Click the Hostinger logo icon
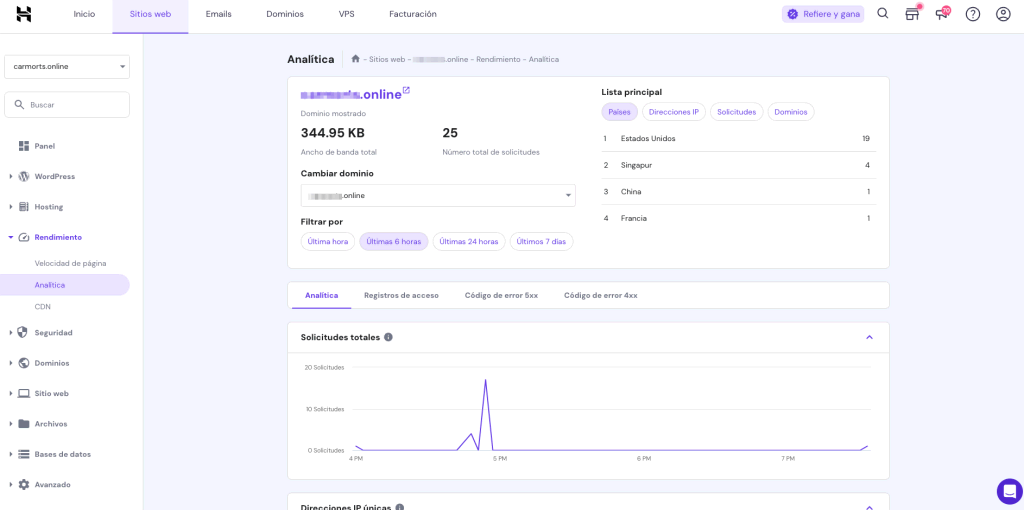 tap(24, 14)
